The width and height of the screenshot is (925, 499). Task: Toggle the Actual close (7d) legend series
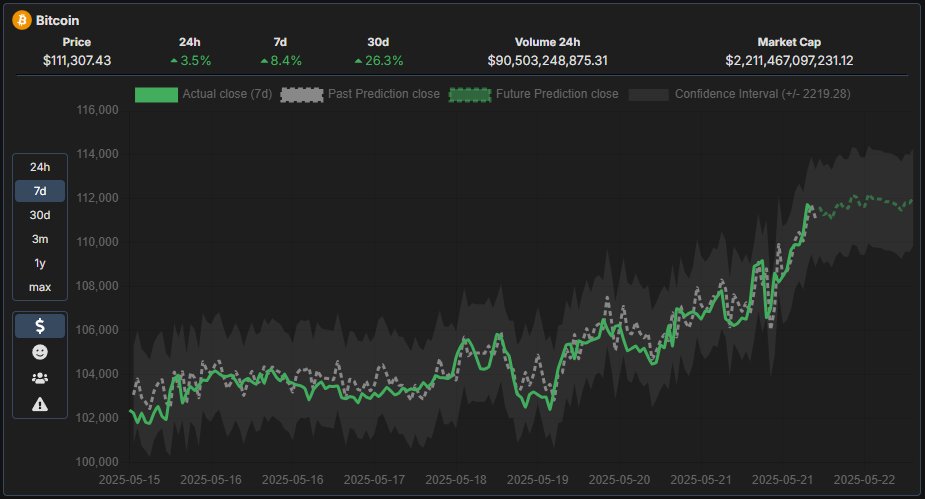(203, 94)
